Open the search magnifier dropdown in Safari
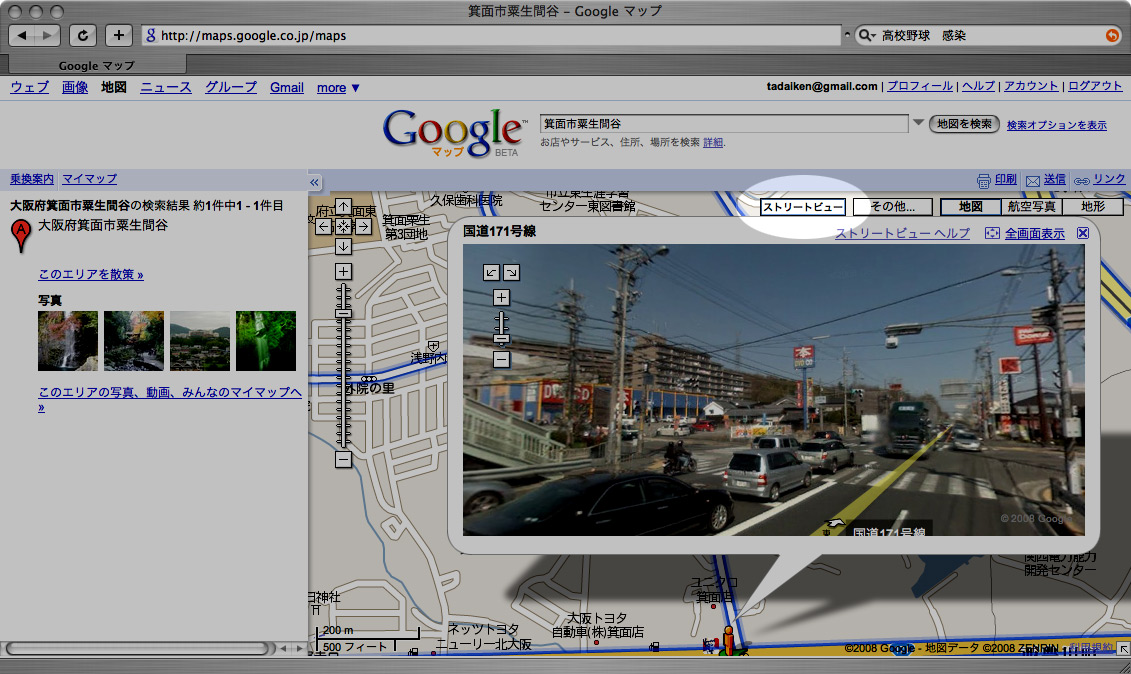Viewport: 1131px width, 674px height. pyautogui.click(x=866, y=35)
